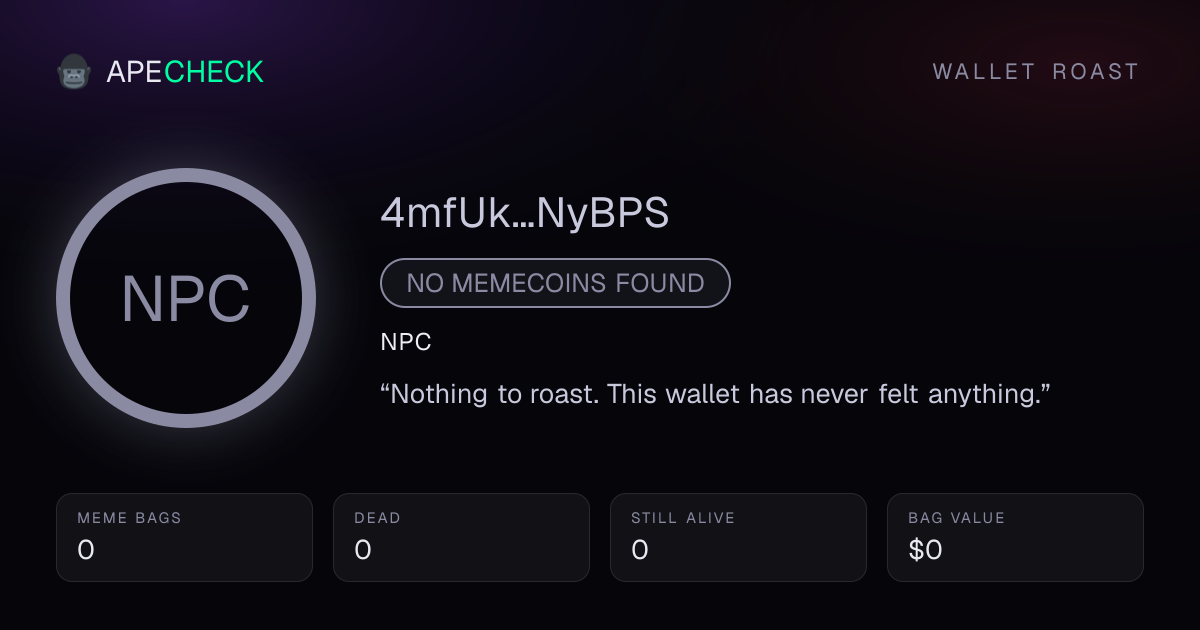Click the NO MEMECOINS FOUND badge
1200x630 pixels.
click(x=555, y=283)
